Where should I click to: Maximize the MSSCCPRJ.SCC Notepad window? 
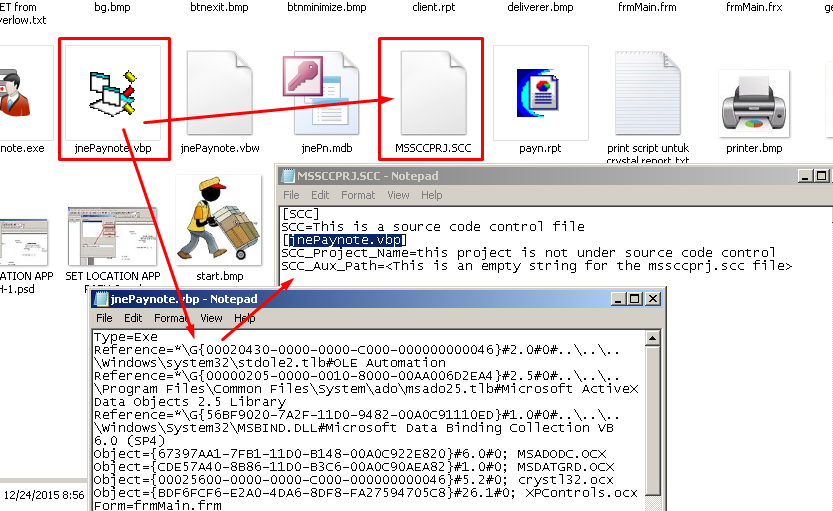point(821,176)
